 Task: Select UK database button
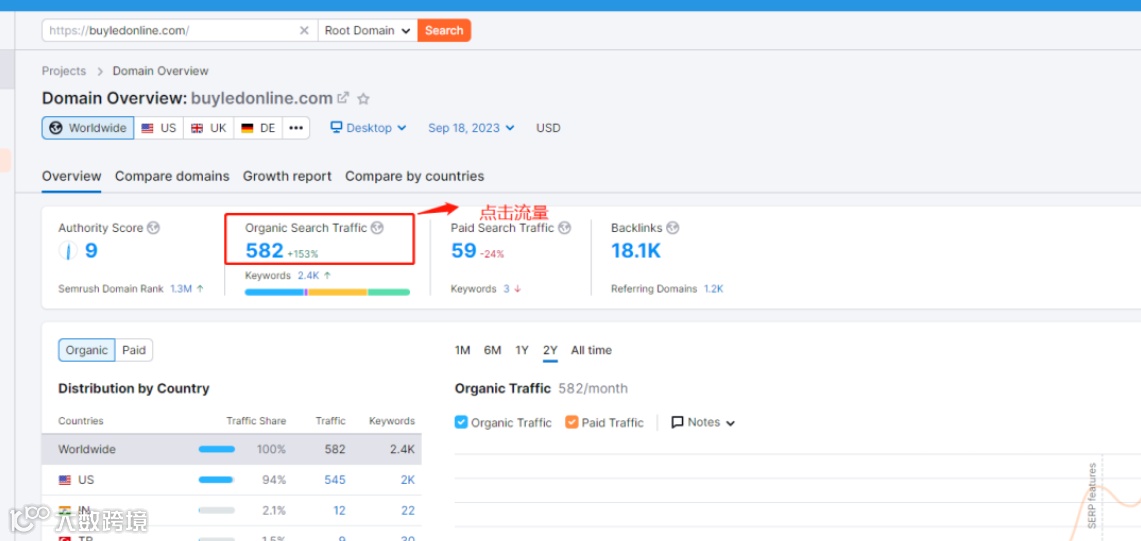(x=209, y=128)
